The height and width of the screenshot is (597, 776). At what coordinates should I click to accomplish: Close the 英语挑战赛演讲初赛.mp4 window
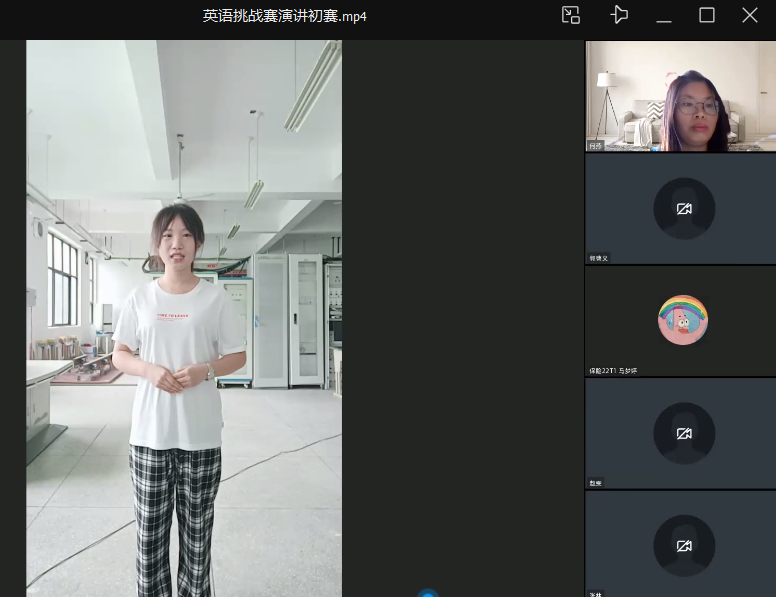750,15
